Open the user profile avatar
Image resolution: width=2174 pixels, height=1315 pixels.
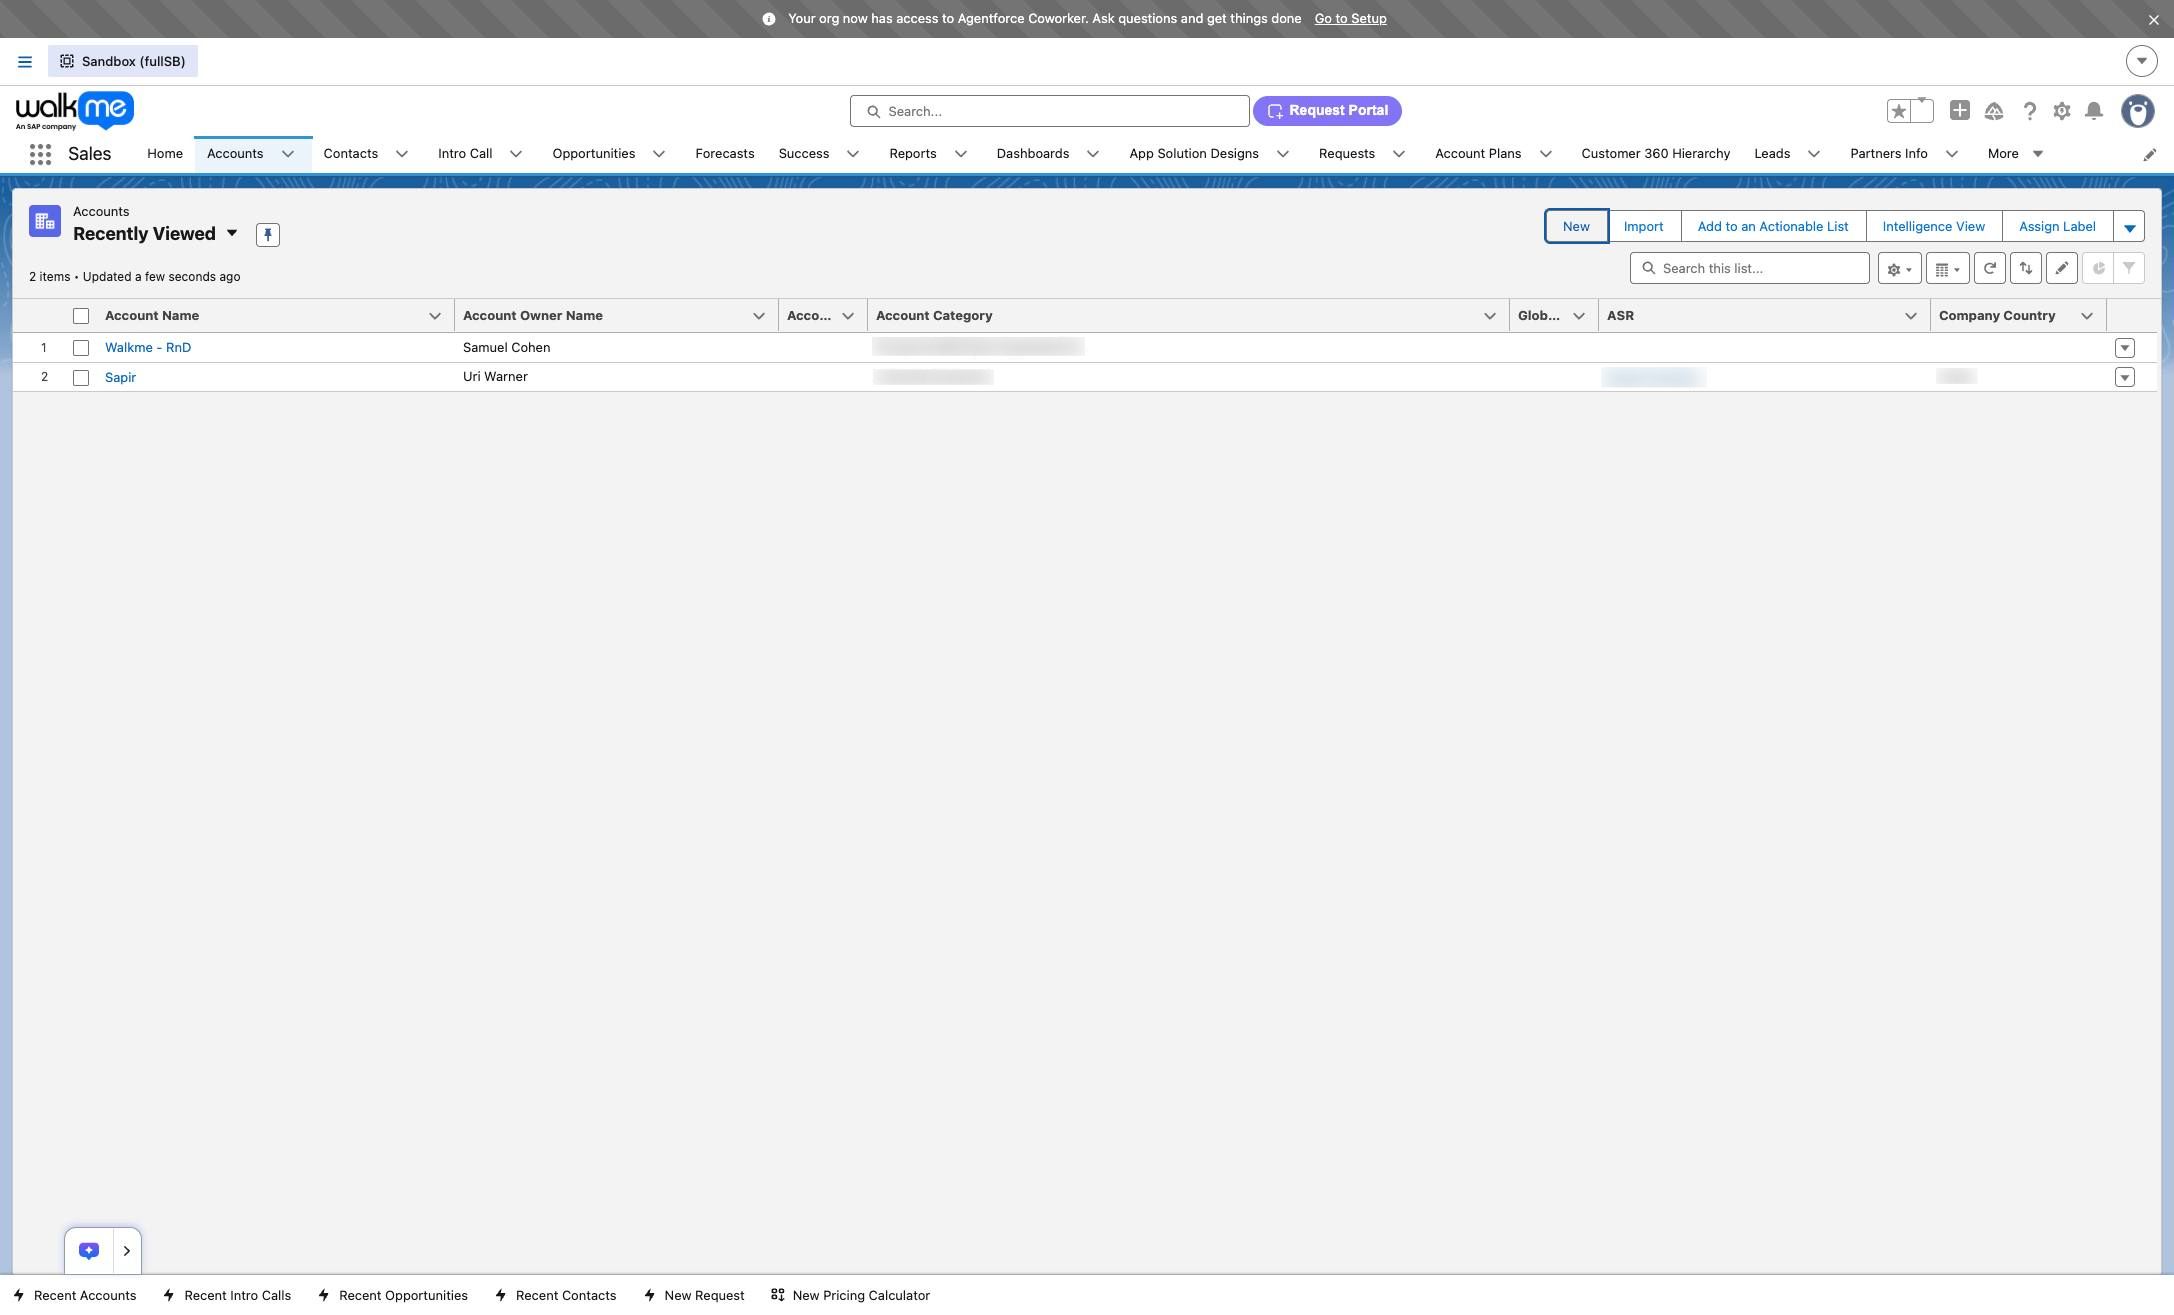[2138, 111]
